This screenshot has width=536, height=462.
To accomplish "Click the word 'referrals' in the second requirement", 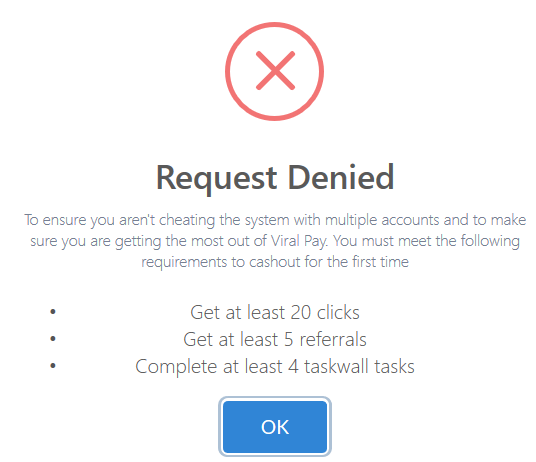I will (333, 339).
